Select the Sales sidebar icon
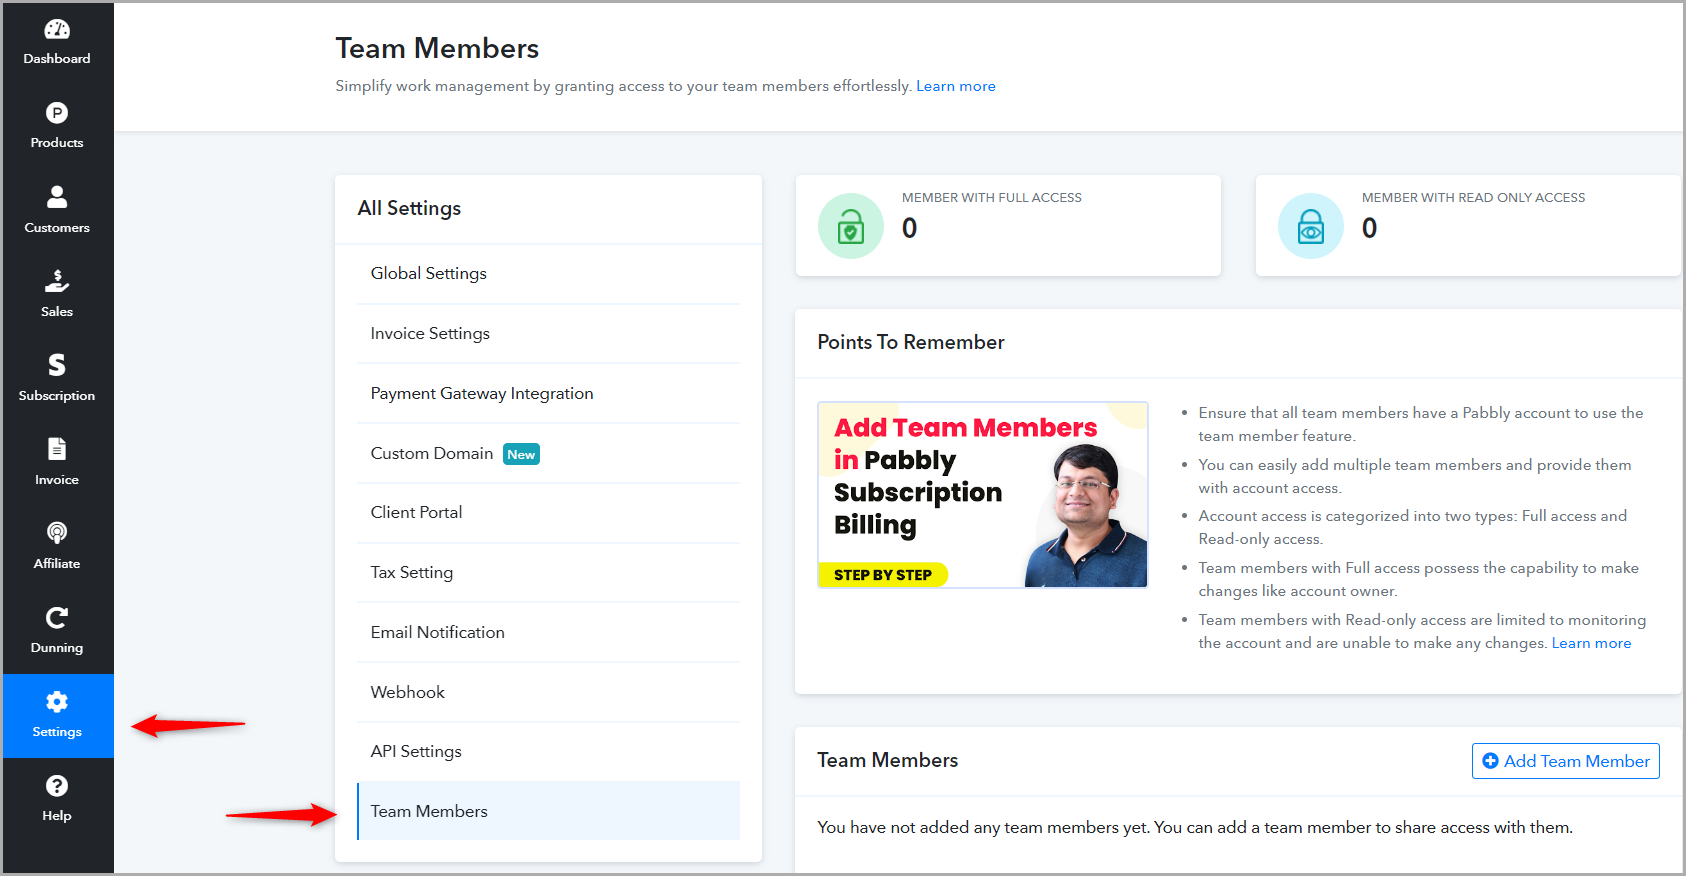This screenshot has width=1686, height=876. point(57,281)
